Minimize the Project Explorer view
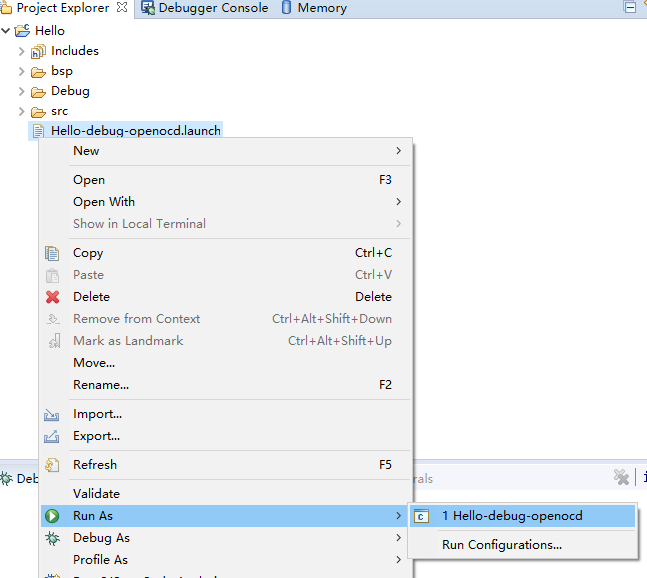 (630, 7)
